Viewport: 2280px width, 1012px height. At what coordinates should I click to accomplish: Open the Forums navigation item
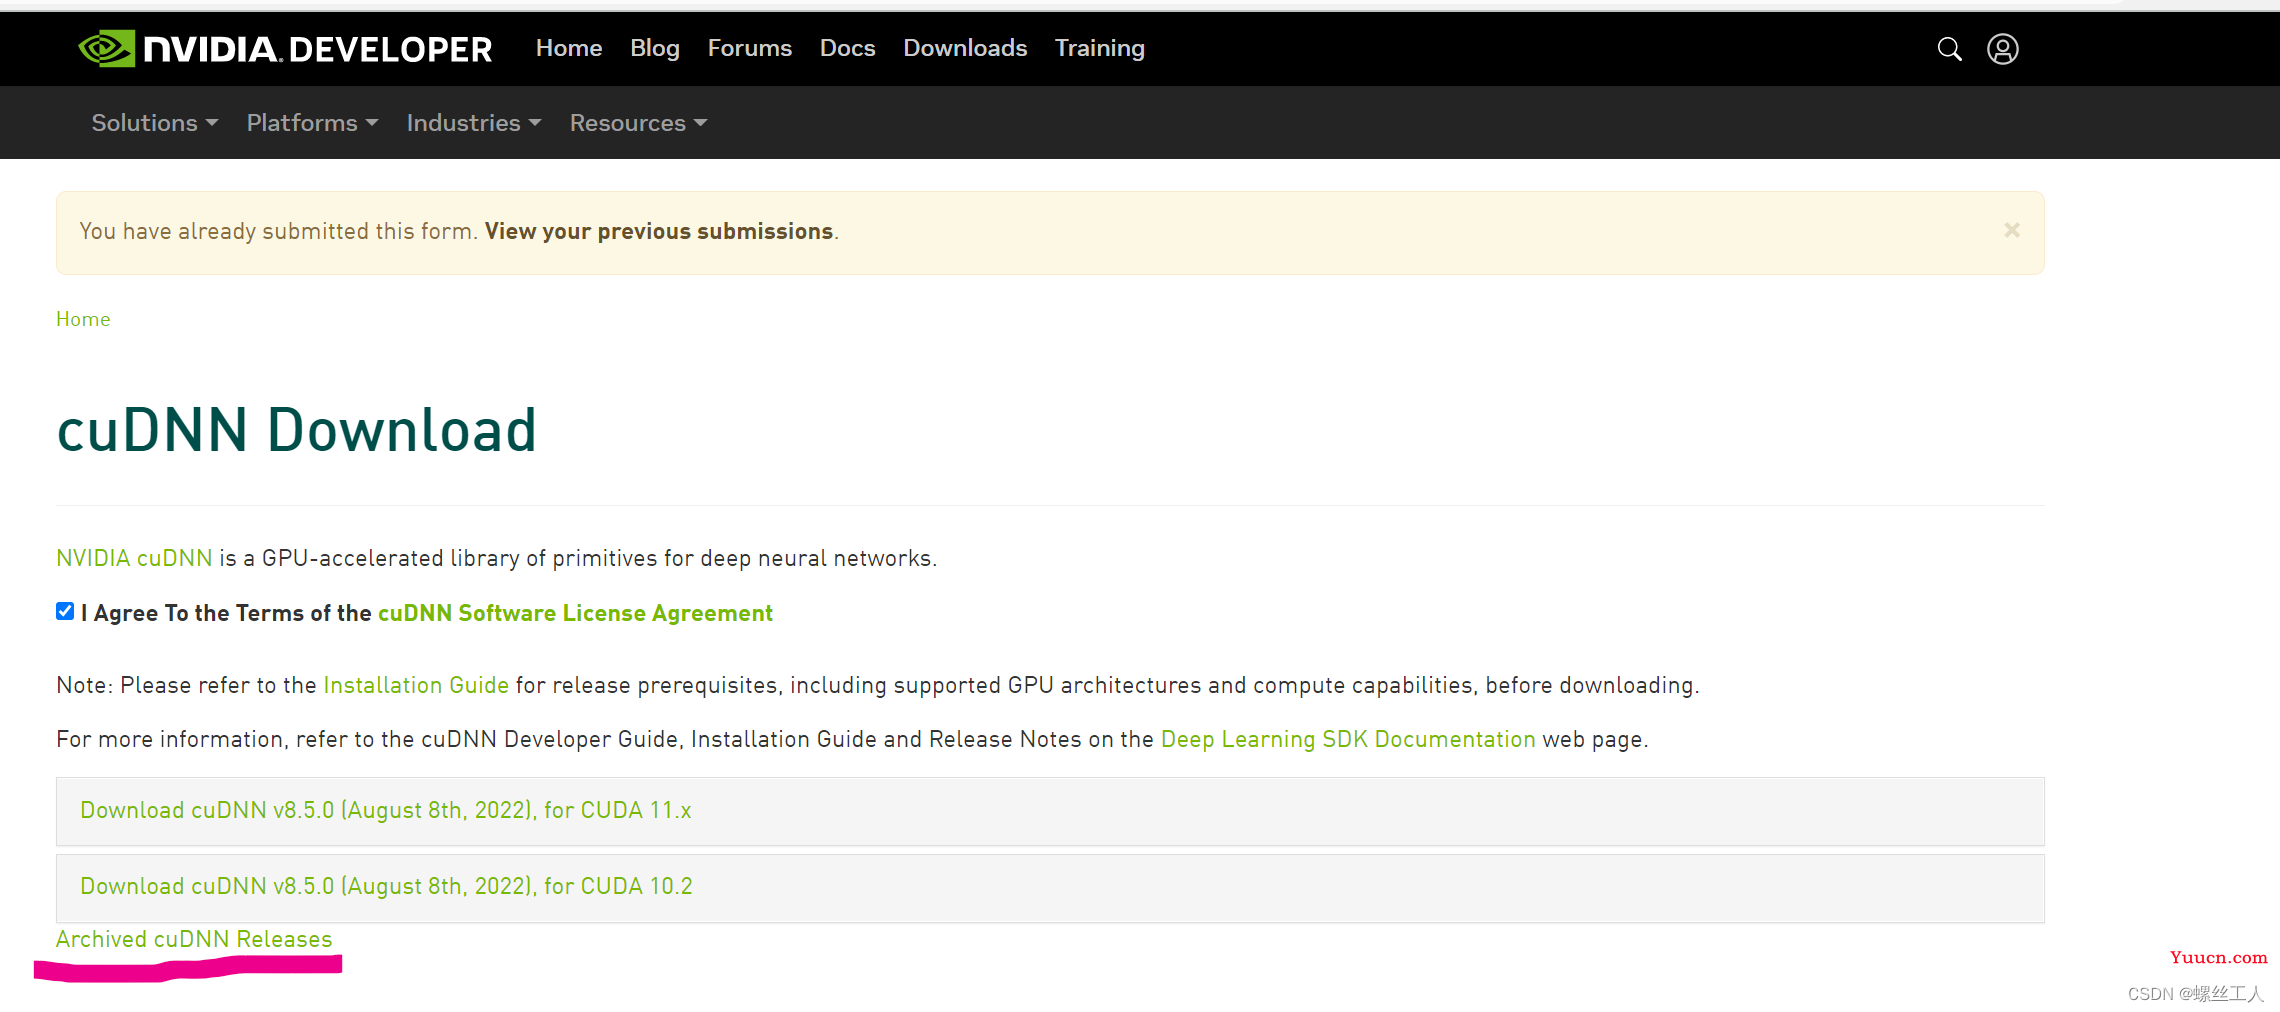[750, 48]
